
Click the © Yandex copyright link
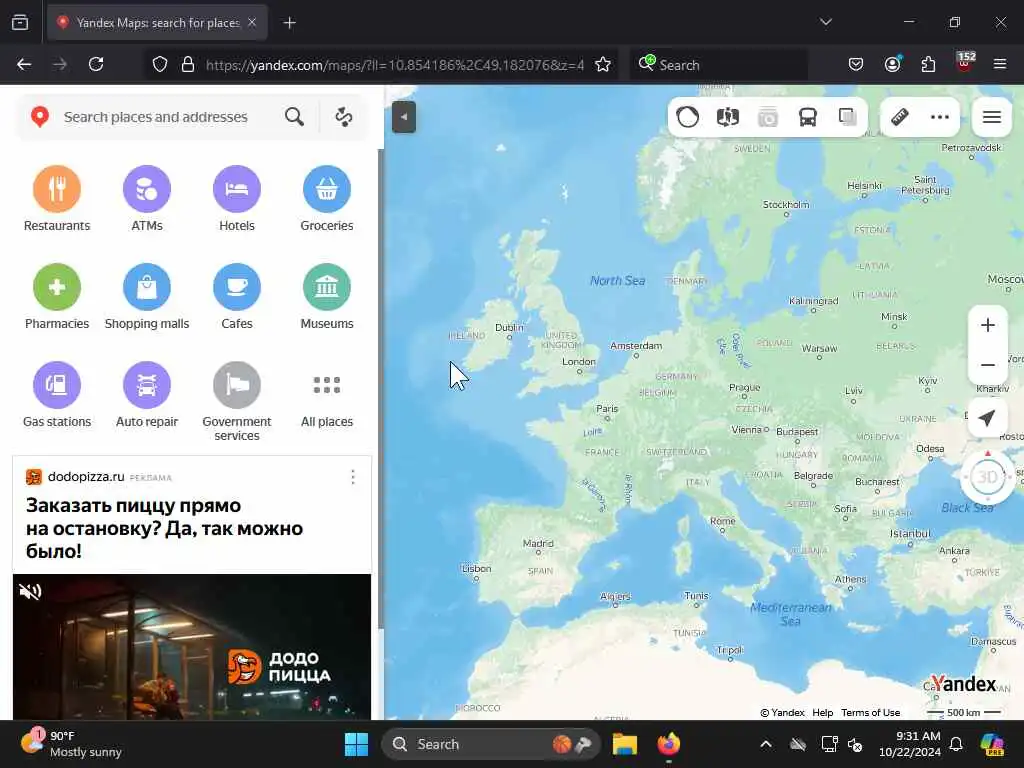[x=782, y=712]
